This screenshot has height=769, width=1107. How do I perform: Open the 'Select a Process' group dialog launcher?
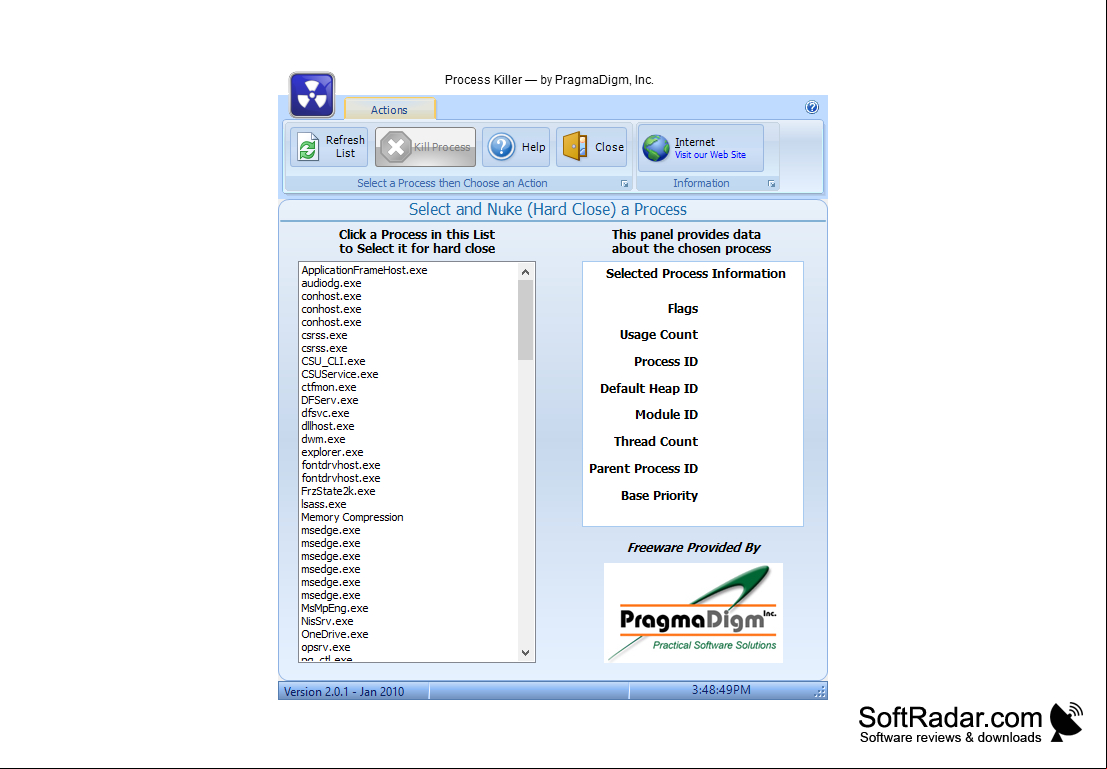click(x=624, y=184)
